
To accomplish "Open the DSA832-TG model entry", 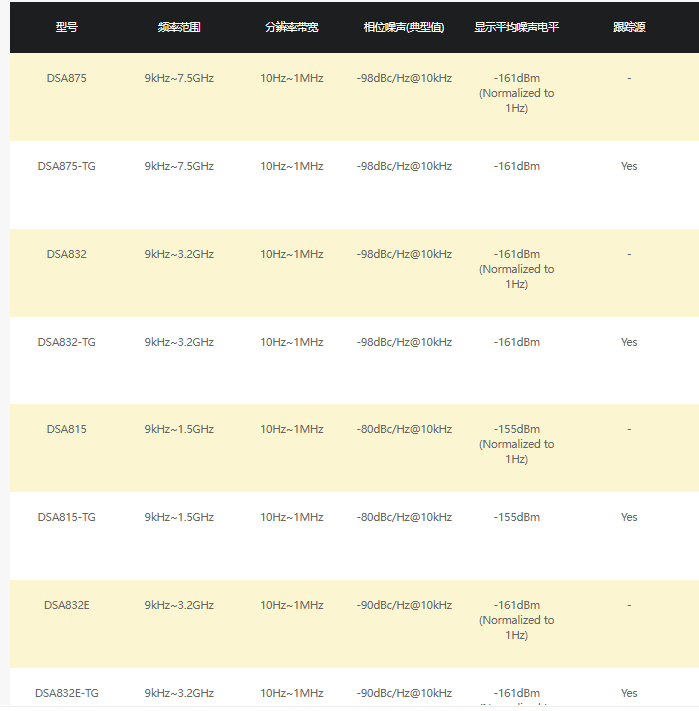I will pos(66,342).
